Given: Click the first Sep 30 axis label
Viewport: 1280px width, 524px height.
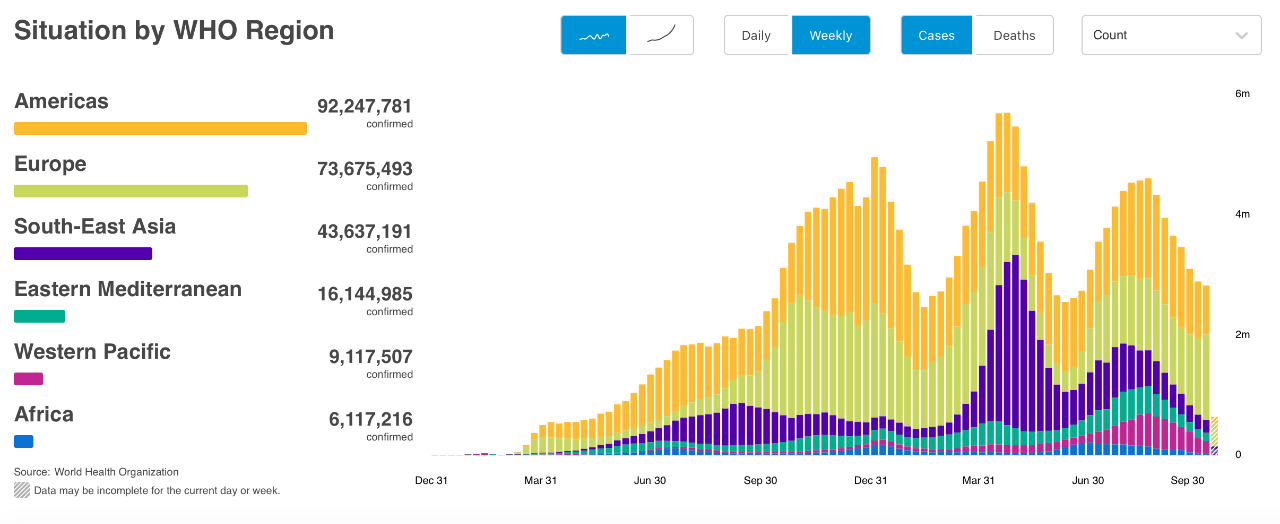Looking at the screenshot, I should pyautogui.click(x=760, y=480).
